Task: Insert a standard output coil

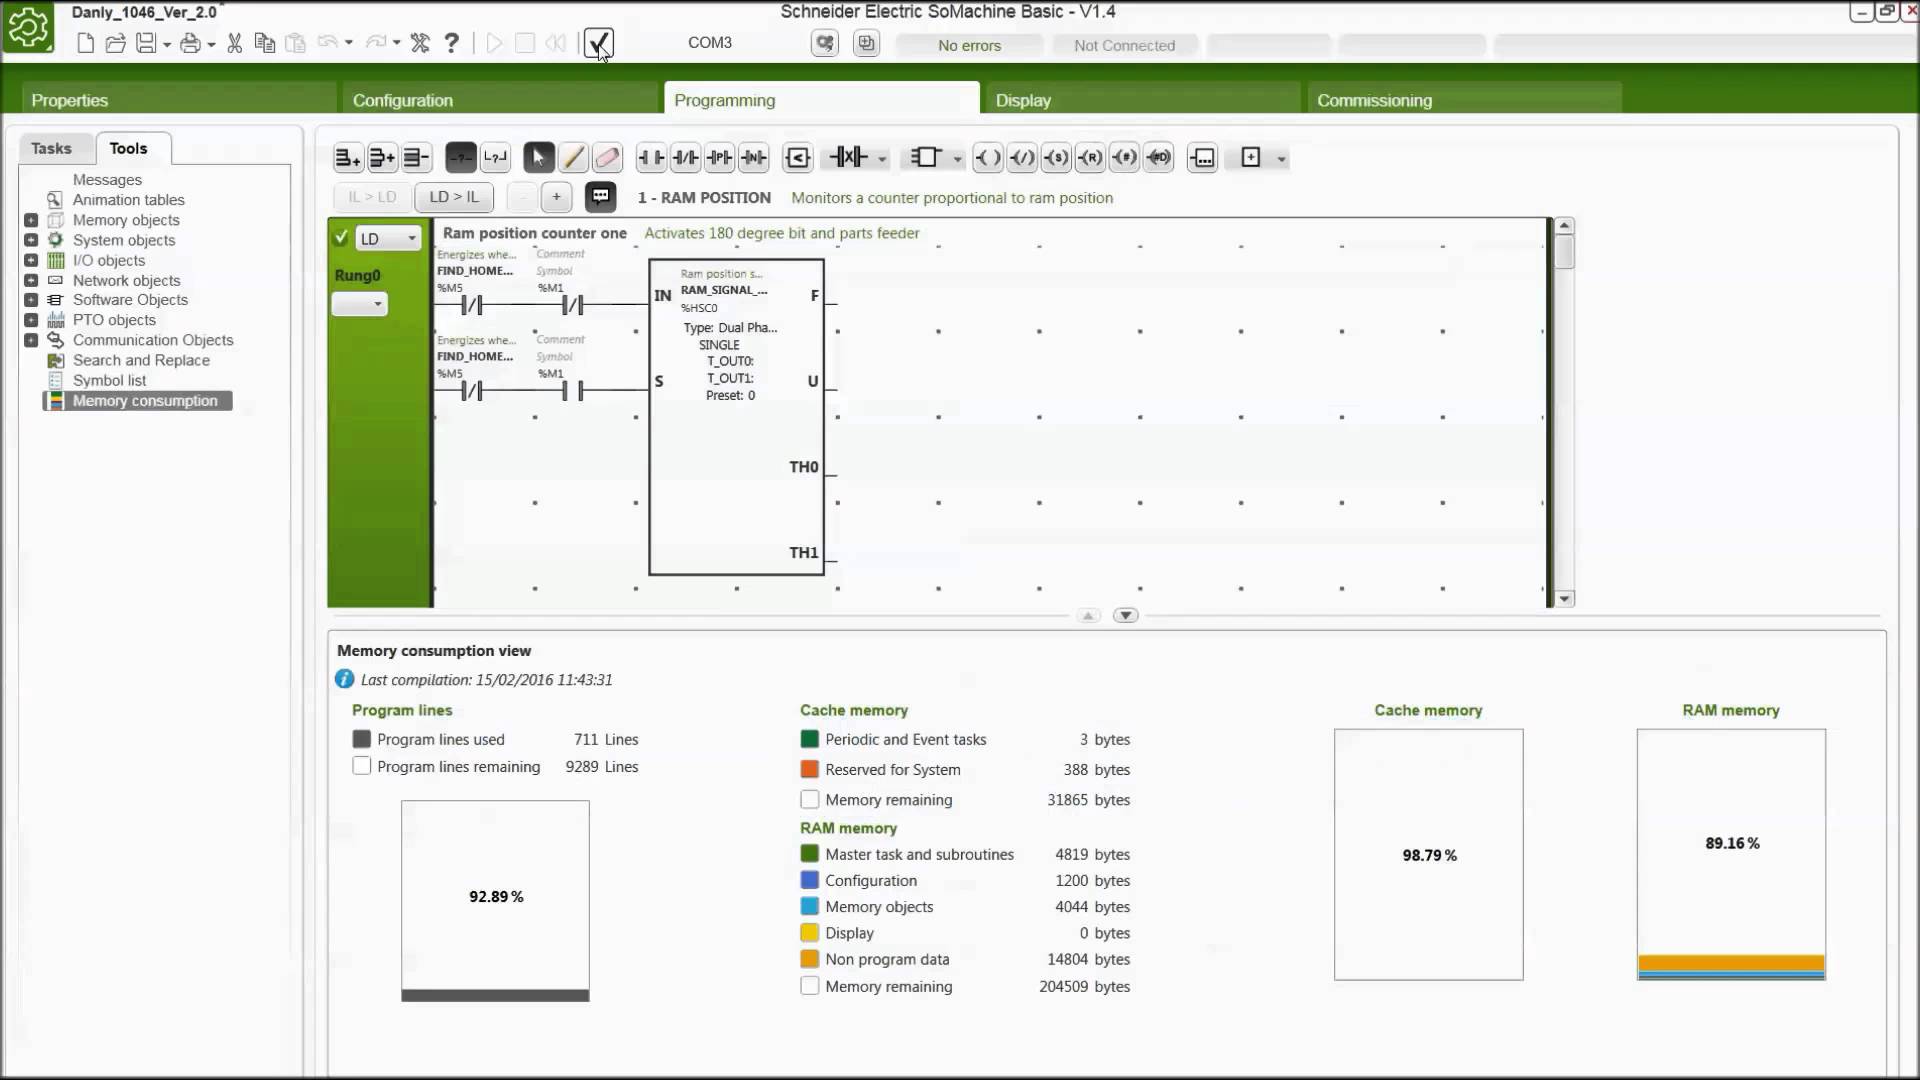Action: tap(987, 157)
